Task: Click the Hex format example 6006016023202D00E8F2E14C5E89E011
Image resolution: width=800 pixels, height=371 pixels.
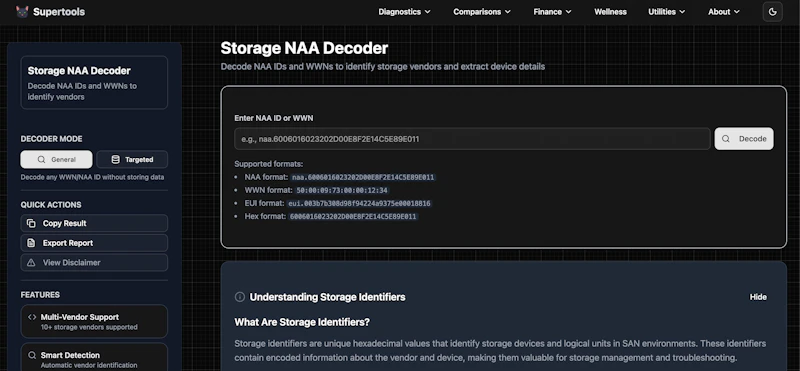Action: click(353, 217)
